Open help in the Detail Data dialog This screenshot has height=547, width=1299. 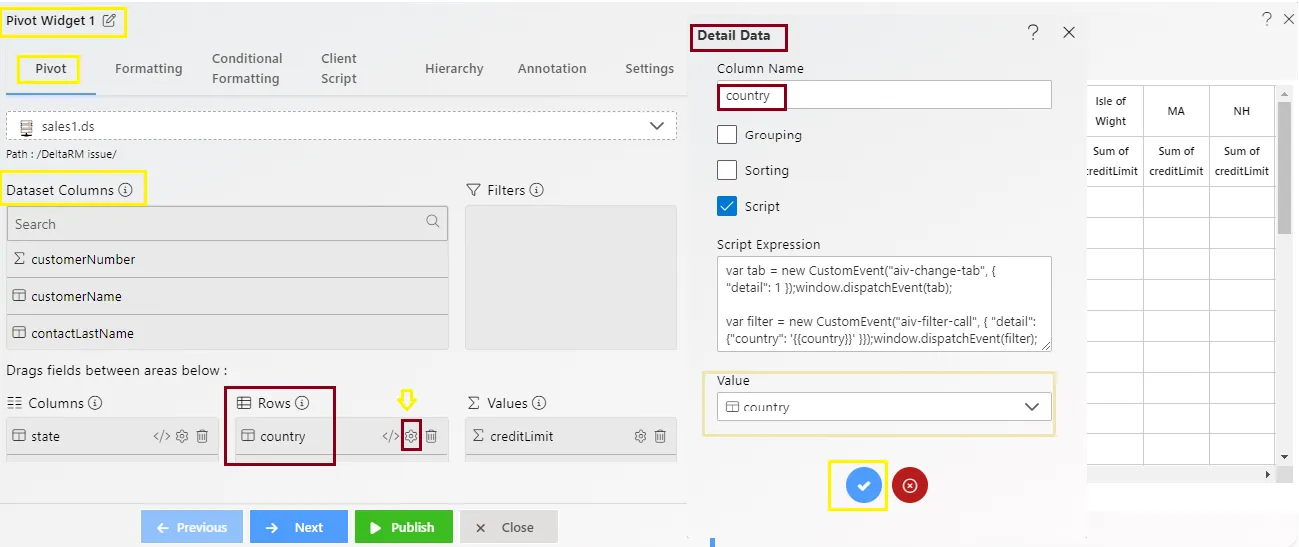tap(1033, 33)
